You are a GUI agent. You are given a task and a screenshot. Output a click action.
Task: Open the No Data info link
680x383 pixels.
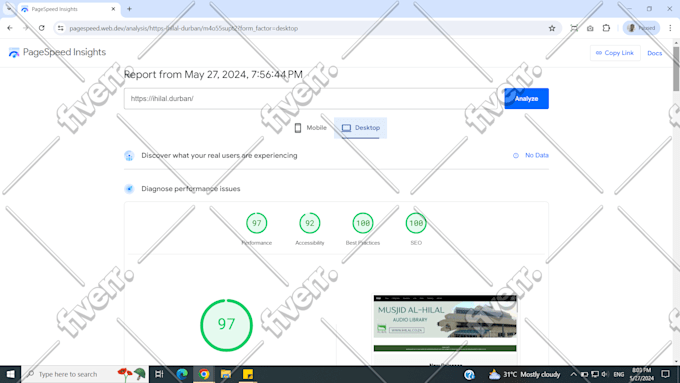(x=531, y=155)
